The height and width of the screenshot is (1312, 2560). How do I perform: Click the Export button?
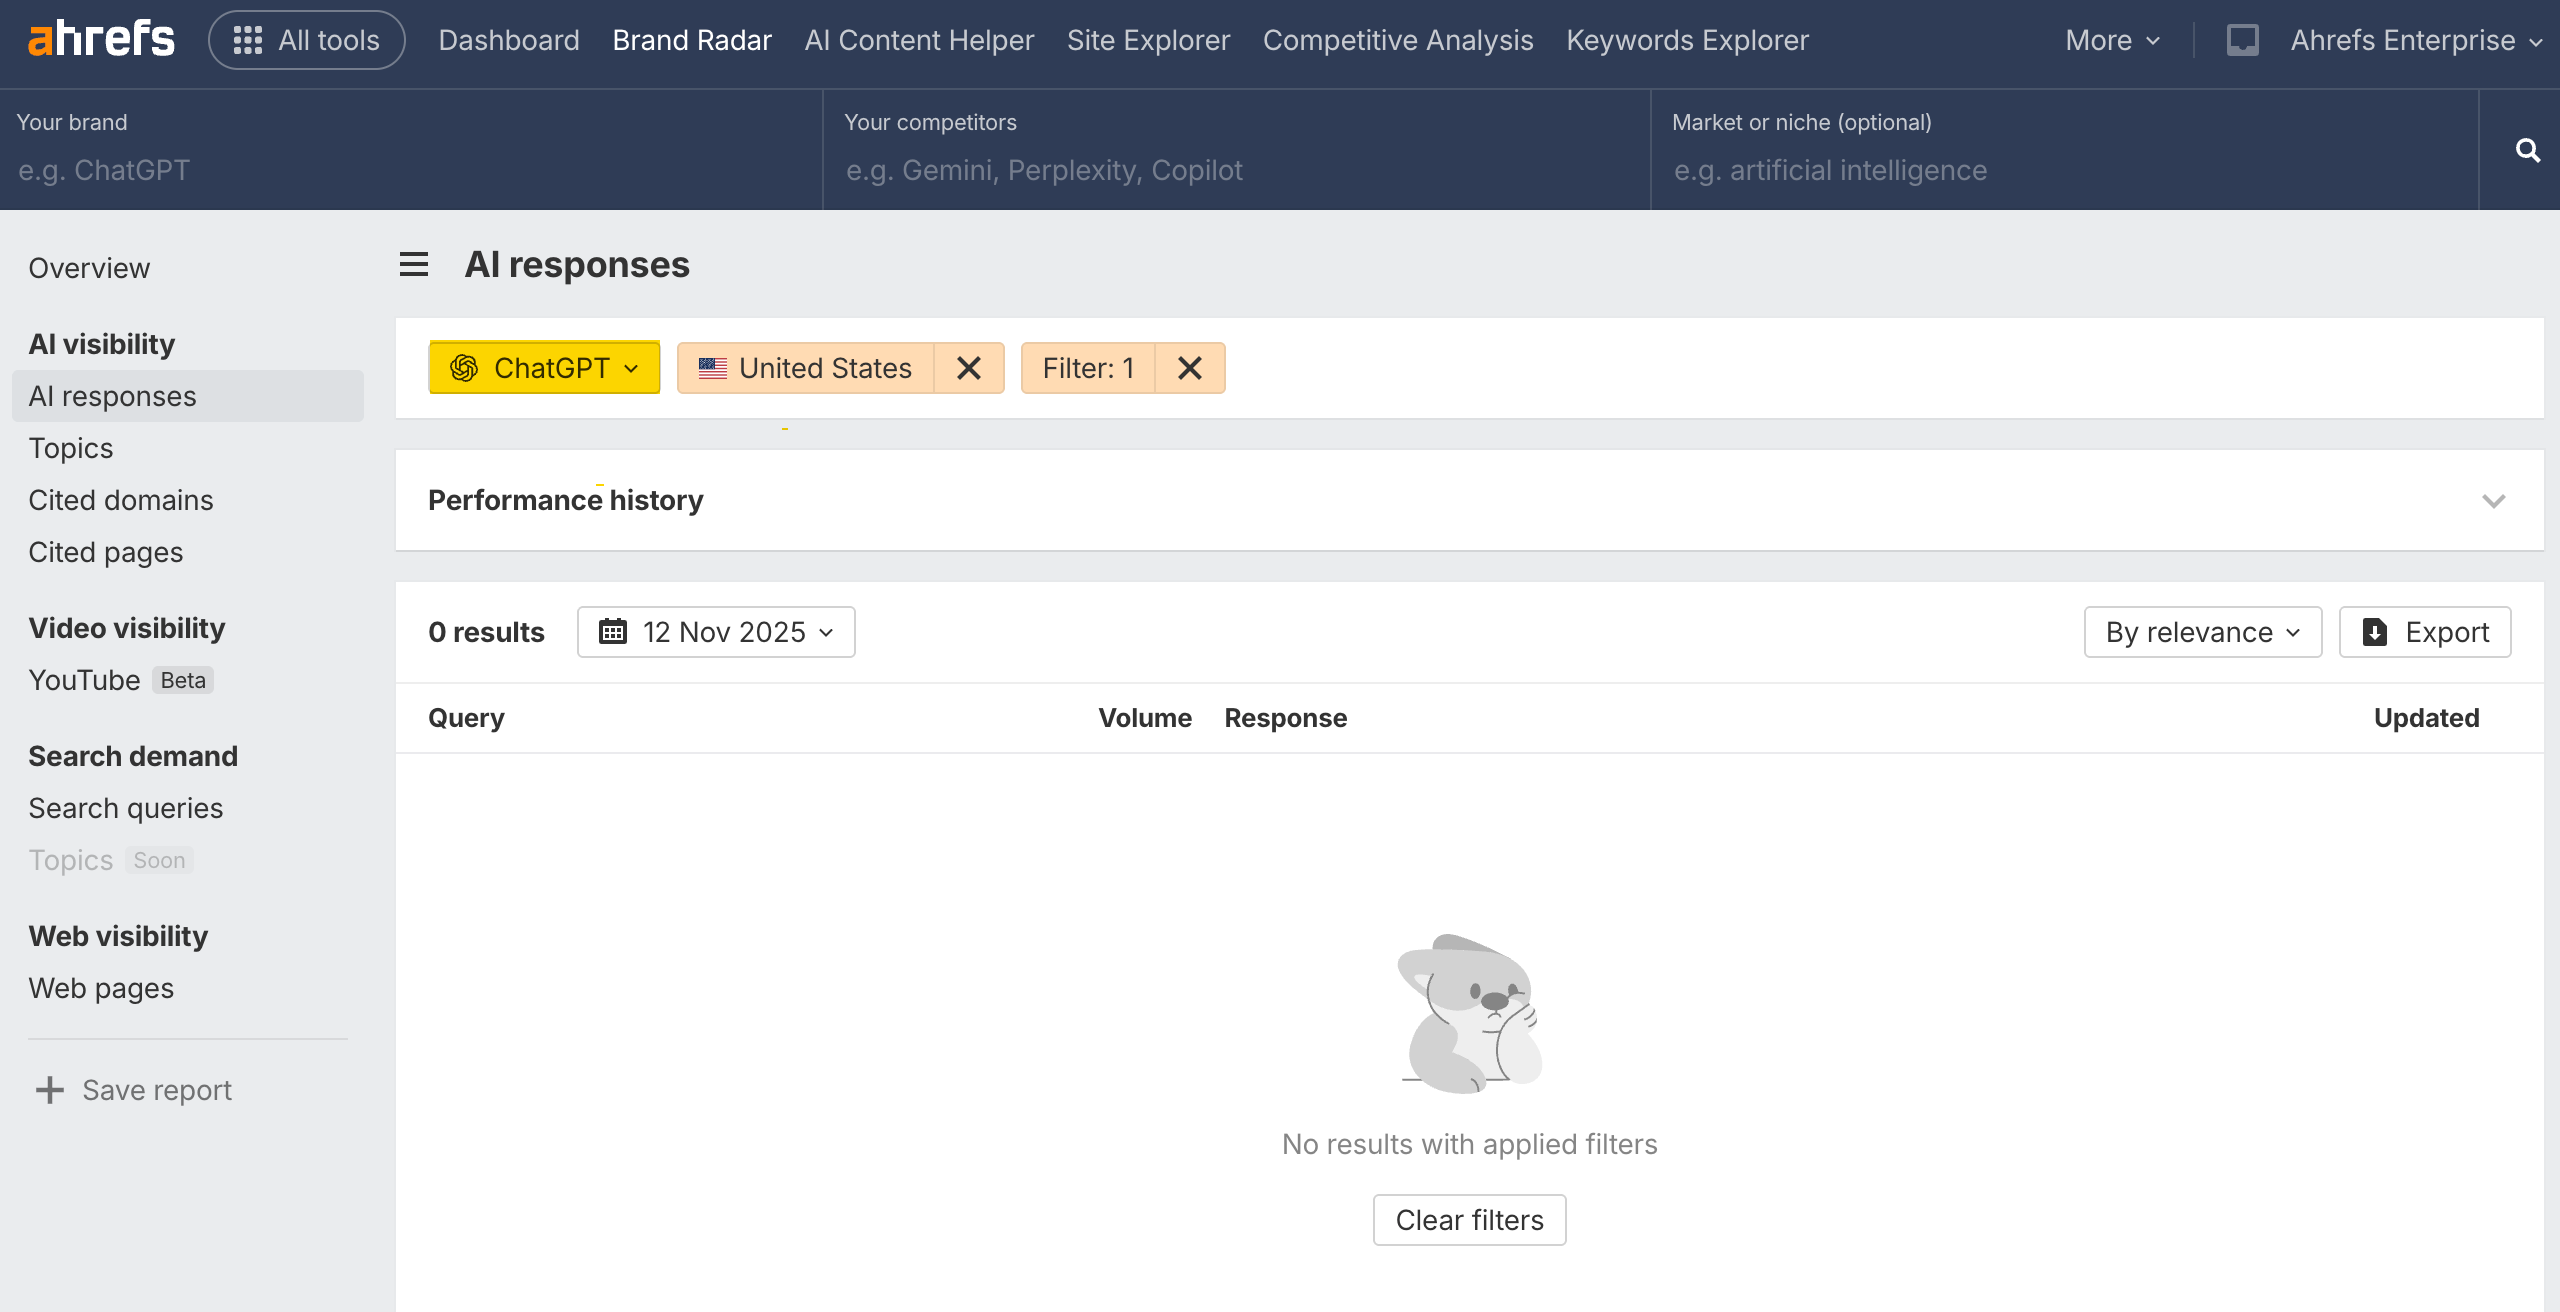(x=2425, y=632)
